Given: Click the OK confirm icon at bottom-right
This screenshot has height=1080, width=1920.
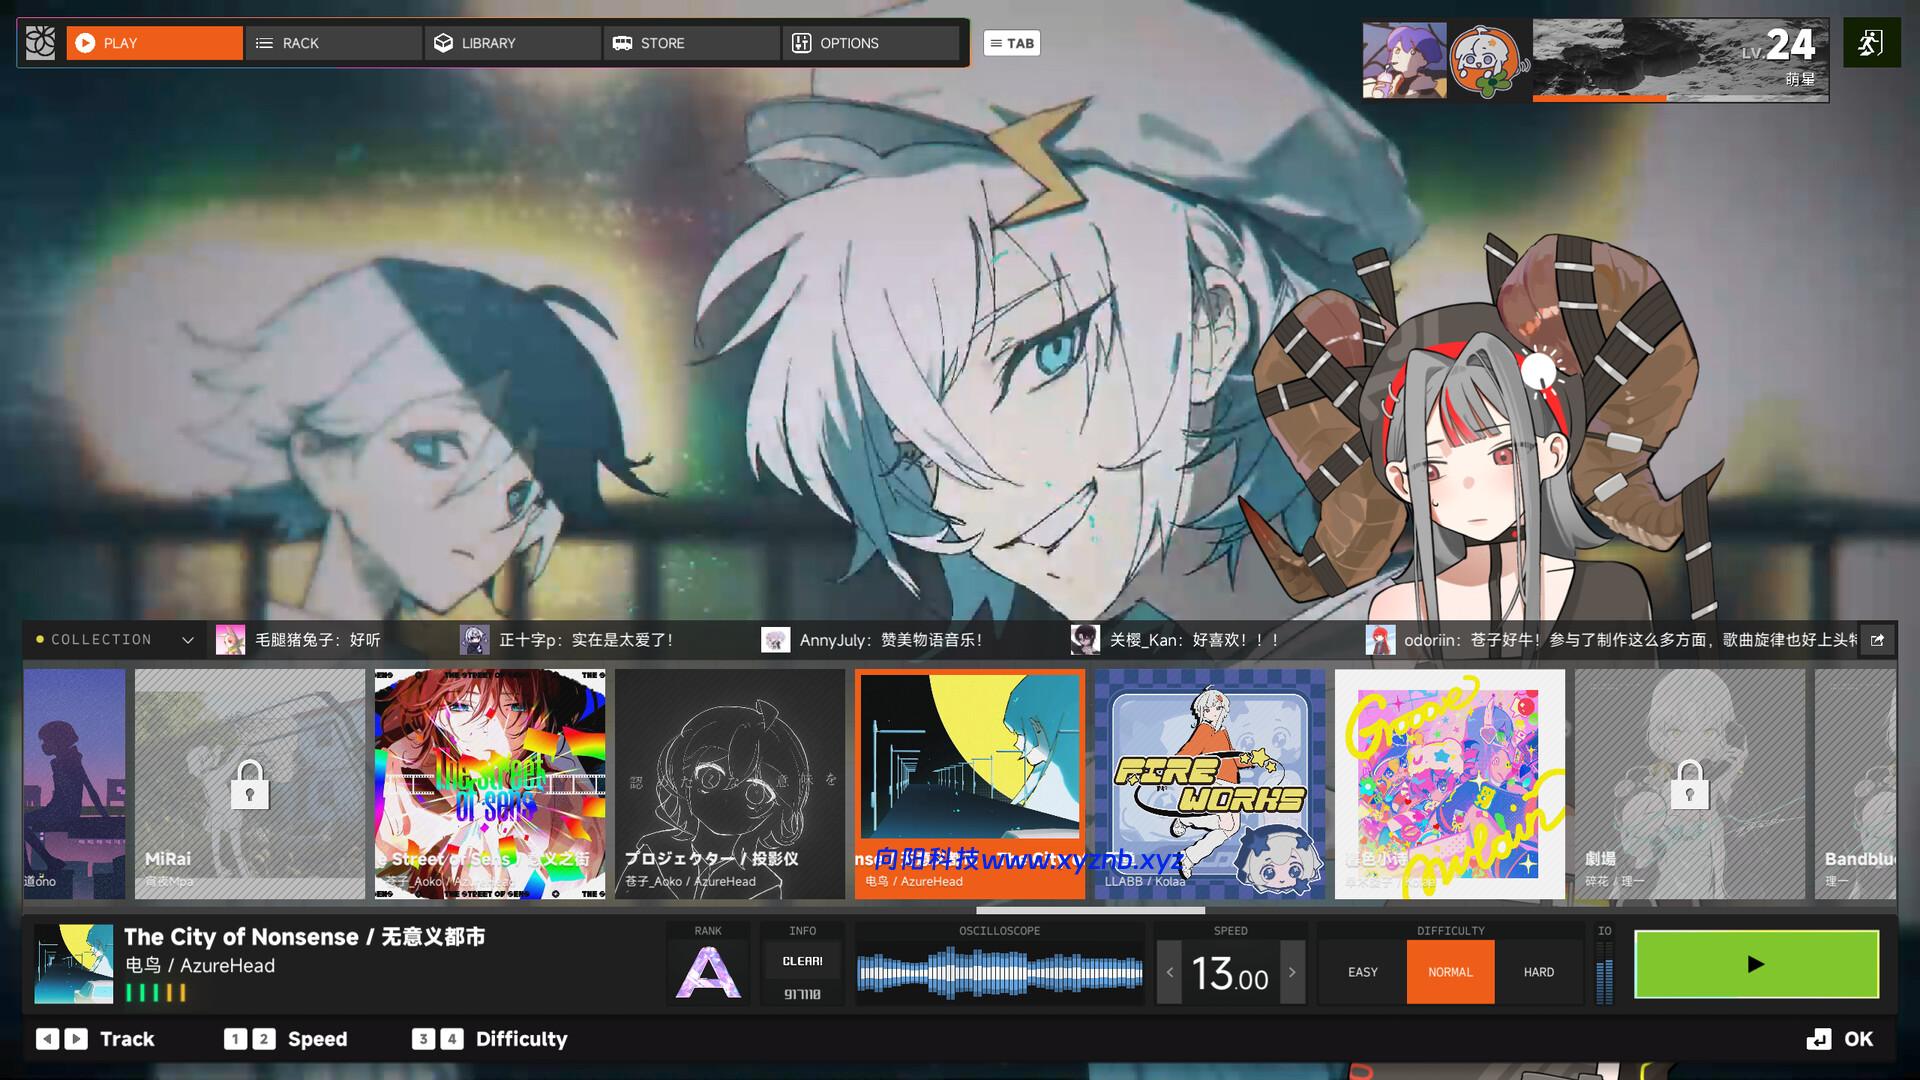Looking at the screenshot, I should click(x=1819, y=1039).
